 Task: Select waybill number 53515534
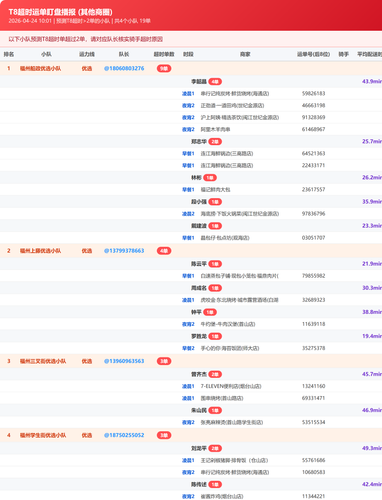[x=313, y=422]
